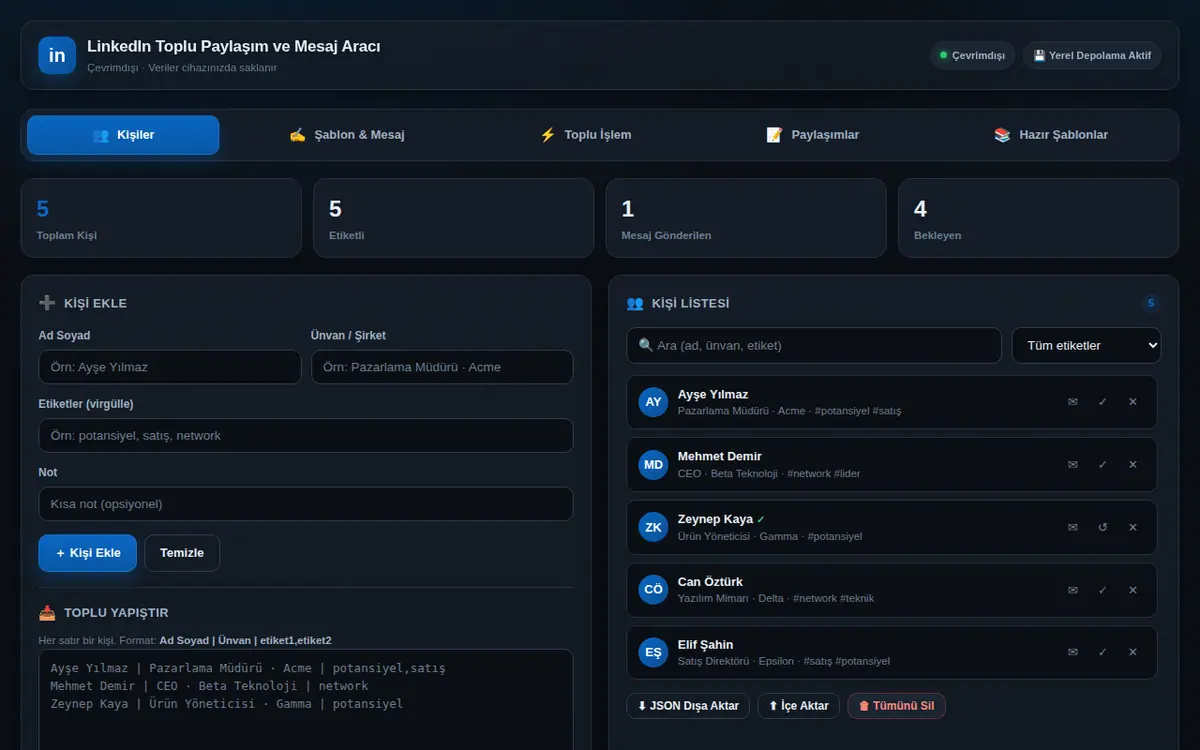
Task: Open message envelope for Mehmet Demir
Action: [x=1073, y=465]
